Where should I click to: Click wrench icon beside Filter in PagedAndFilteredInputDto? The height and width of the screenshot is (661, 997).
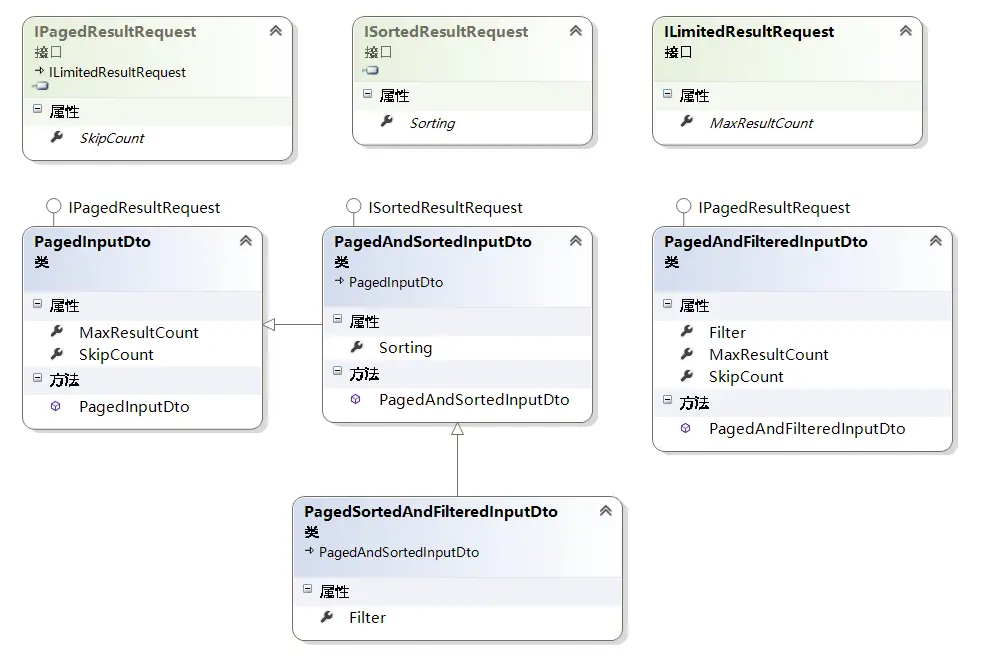686,332
